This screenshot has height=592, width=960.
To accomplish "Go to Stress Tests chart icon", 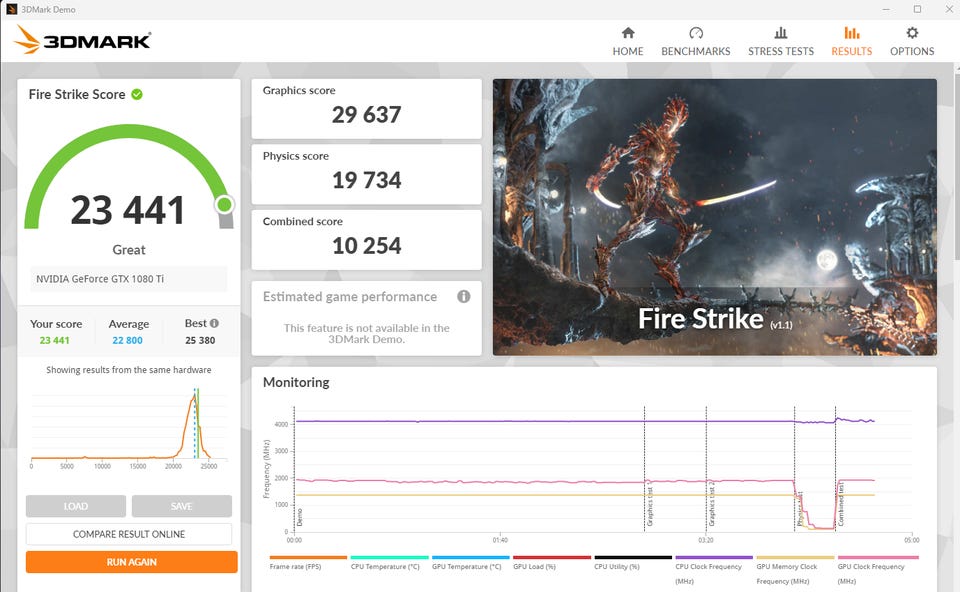I will coord(780,33).
